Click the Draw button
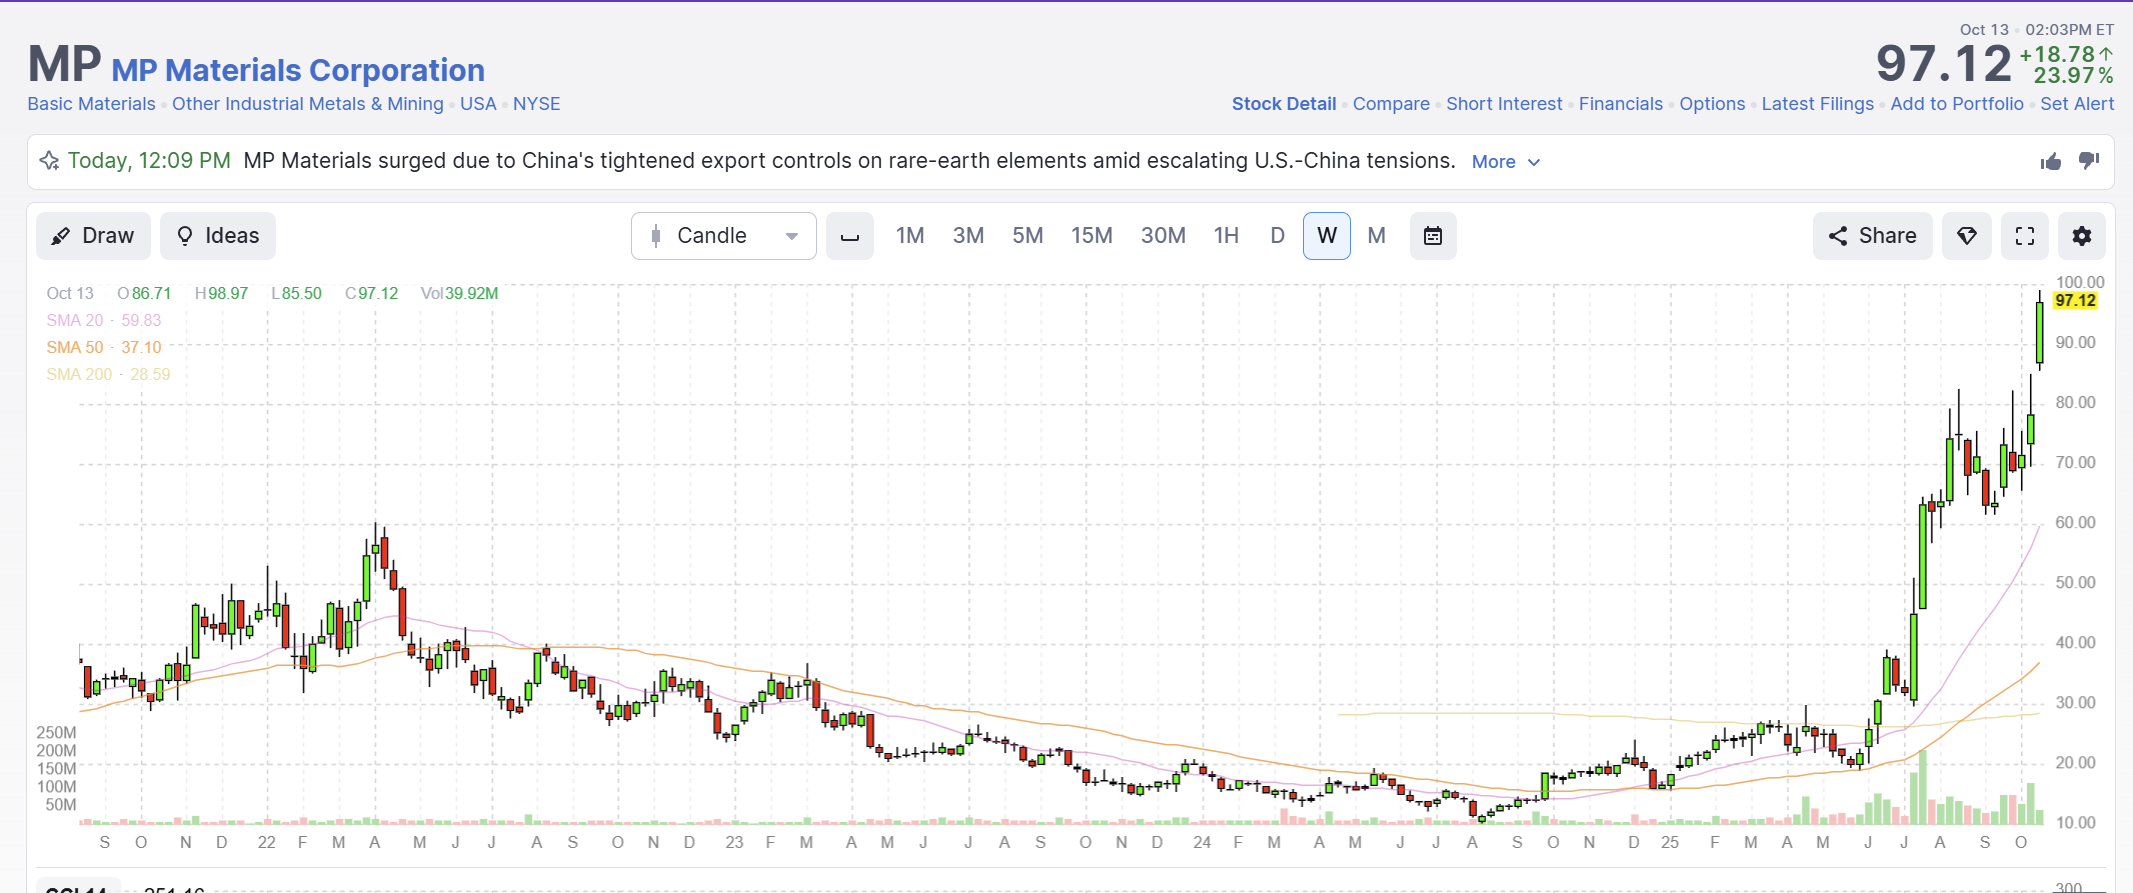Viewport: 2133px width, 893px height. coord(94,236)
